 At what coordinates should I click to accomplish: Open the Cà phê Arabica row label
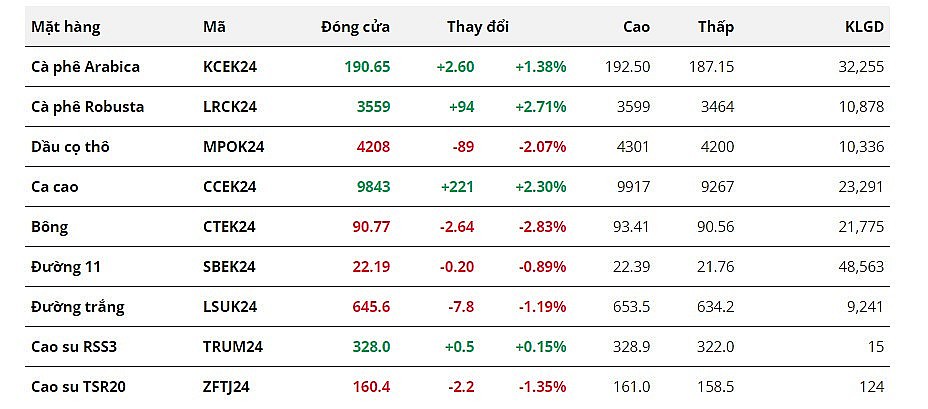[85, 67]
